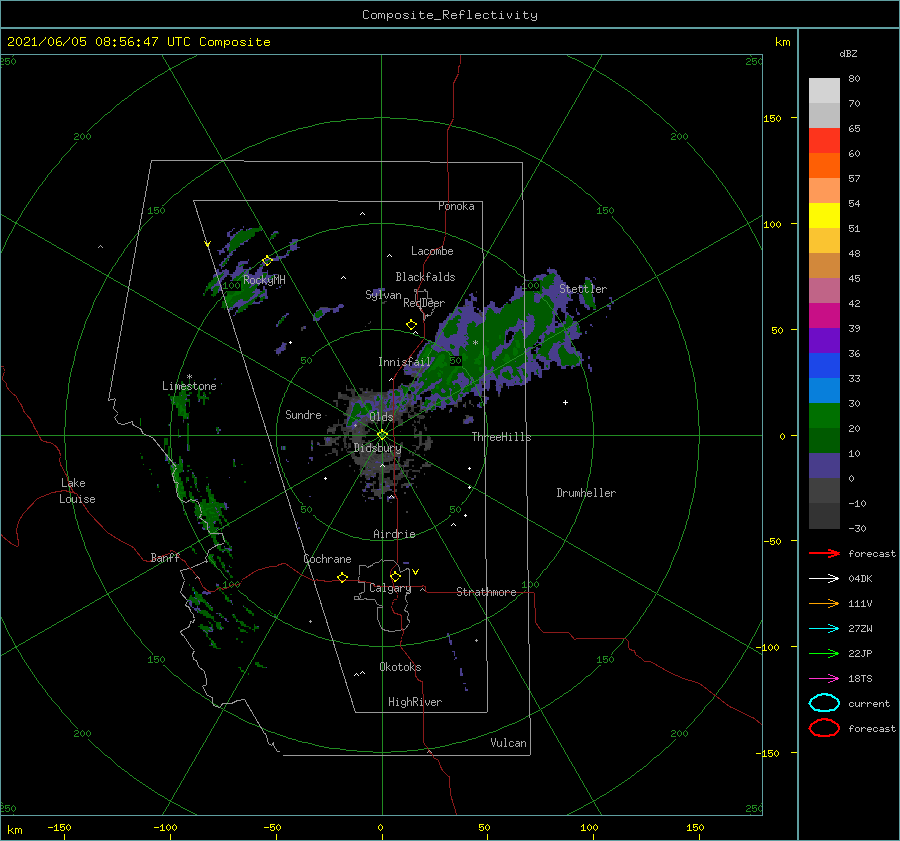The width and height of the screenshot is (900, 841).
Task: Click the Banff label
Action: click(x=165, y=557)
